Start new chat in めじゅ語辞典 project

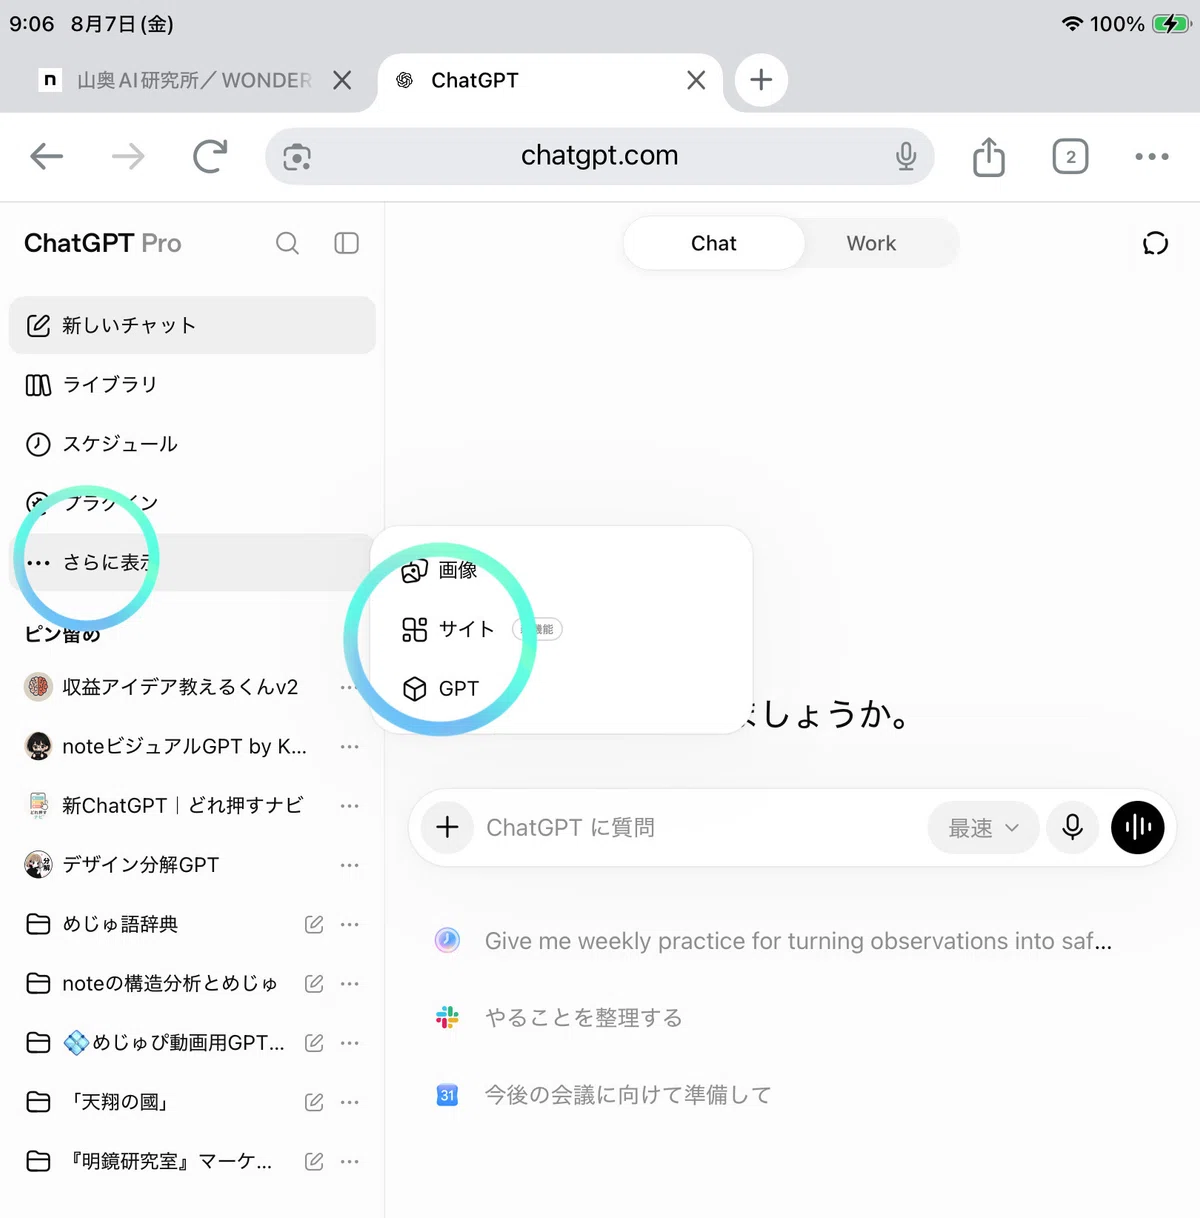[x=314, y=924]
